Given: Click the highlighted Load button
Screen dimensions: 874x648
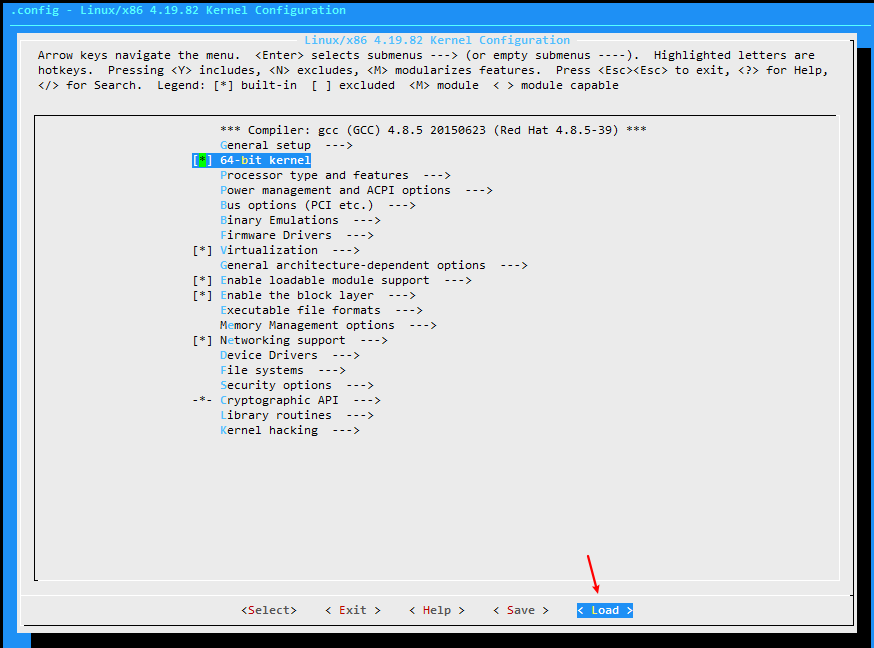Looking at the screenshot, I should (605, 611).
